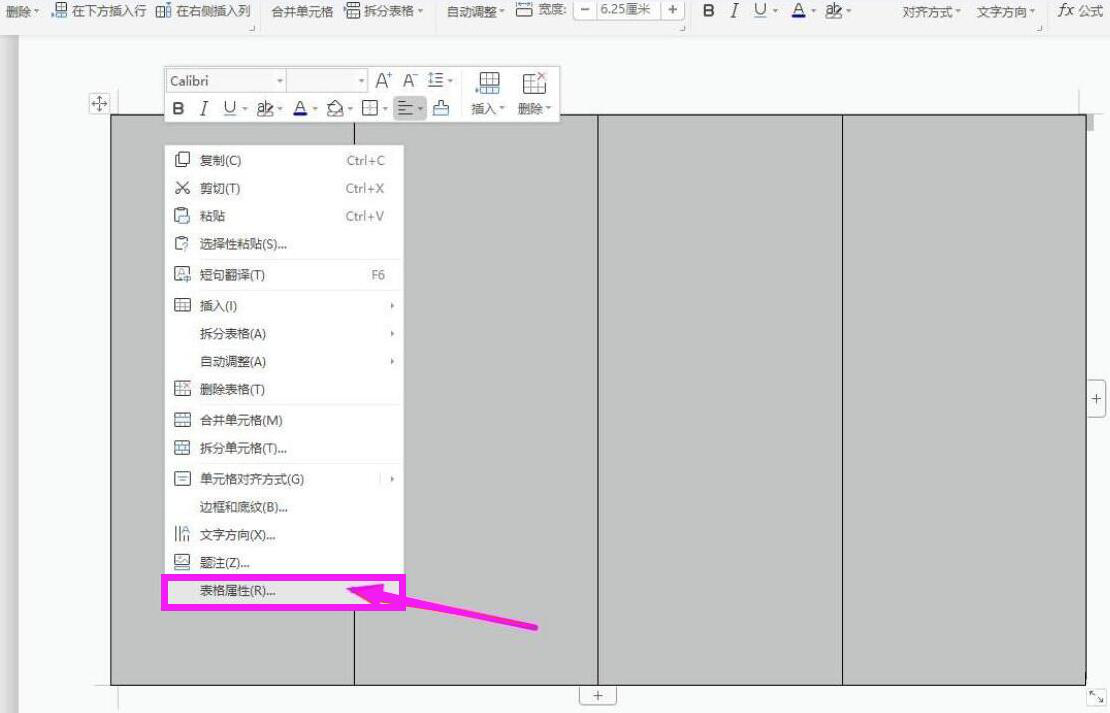
Task: Click Bold in the floating mini toolbar
Action: (178, 108)
